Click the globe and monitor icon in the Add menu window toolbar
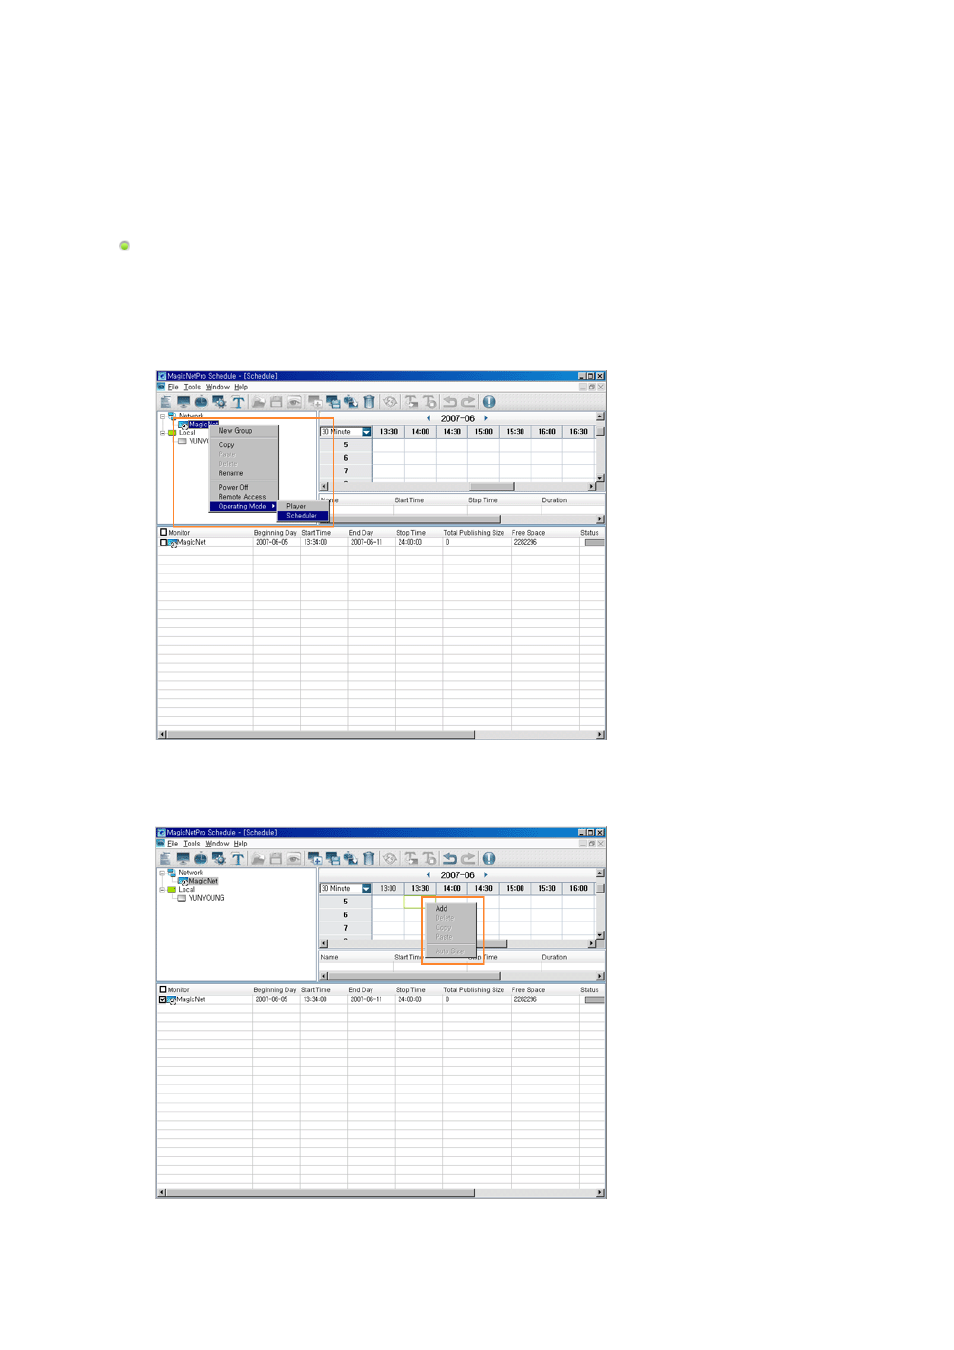 point(351,859)
